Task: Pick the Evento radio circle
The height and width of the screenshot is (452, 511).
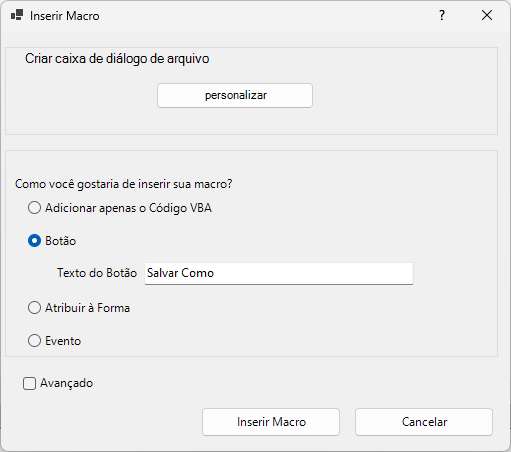Action: point(34,341)
